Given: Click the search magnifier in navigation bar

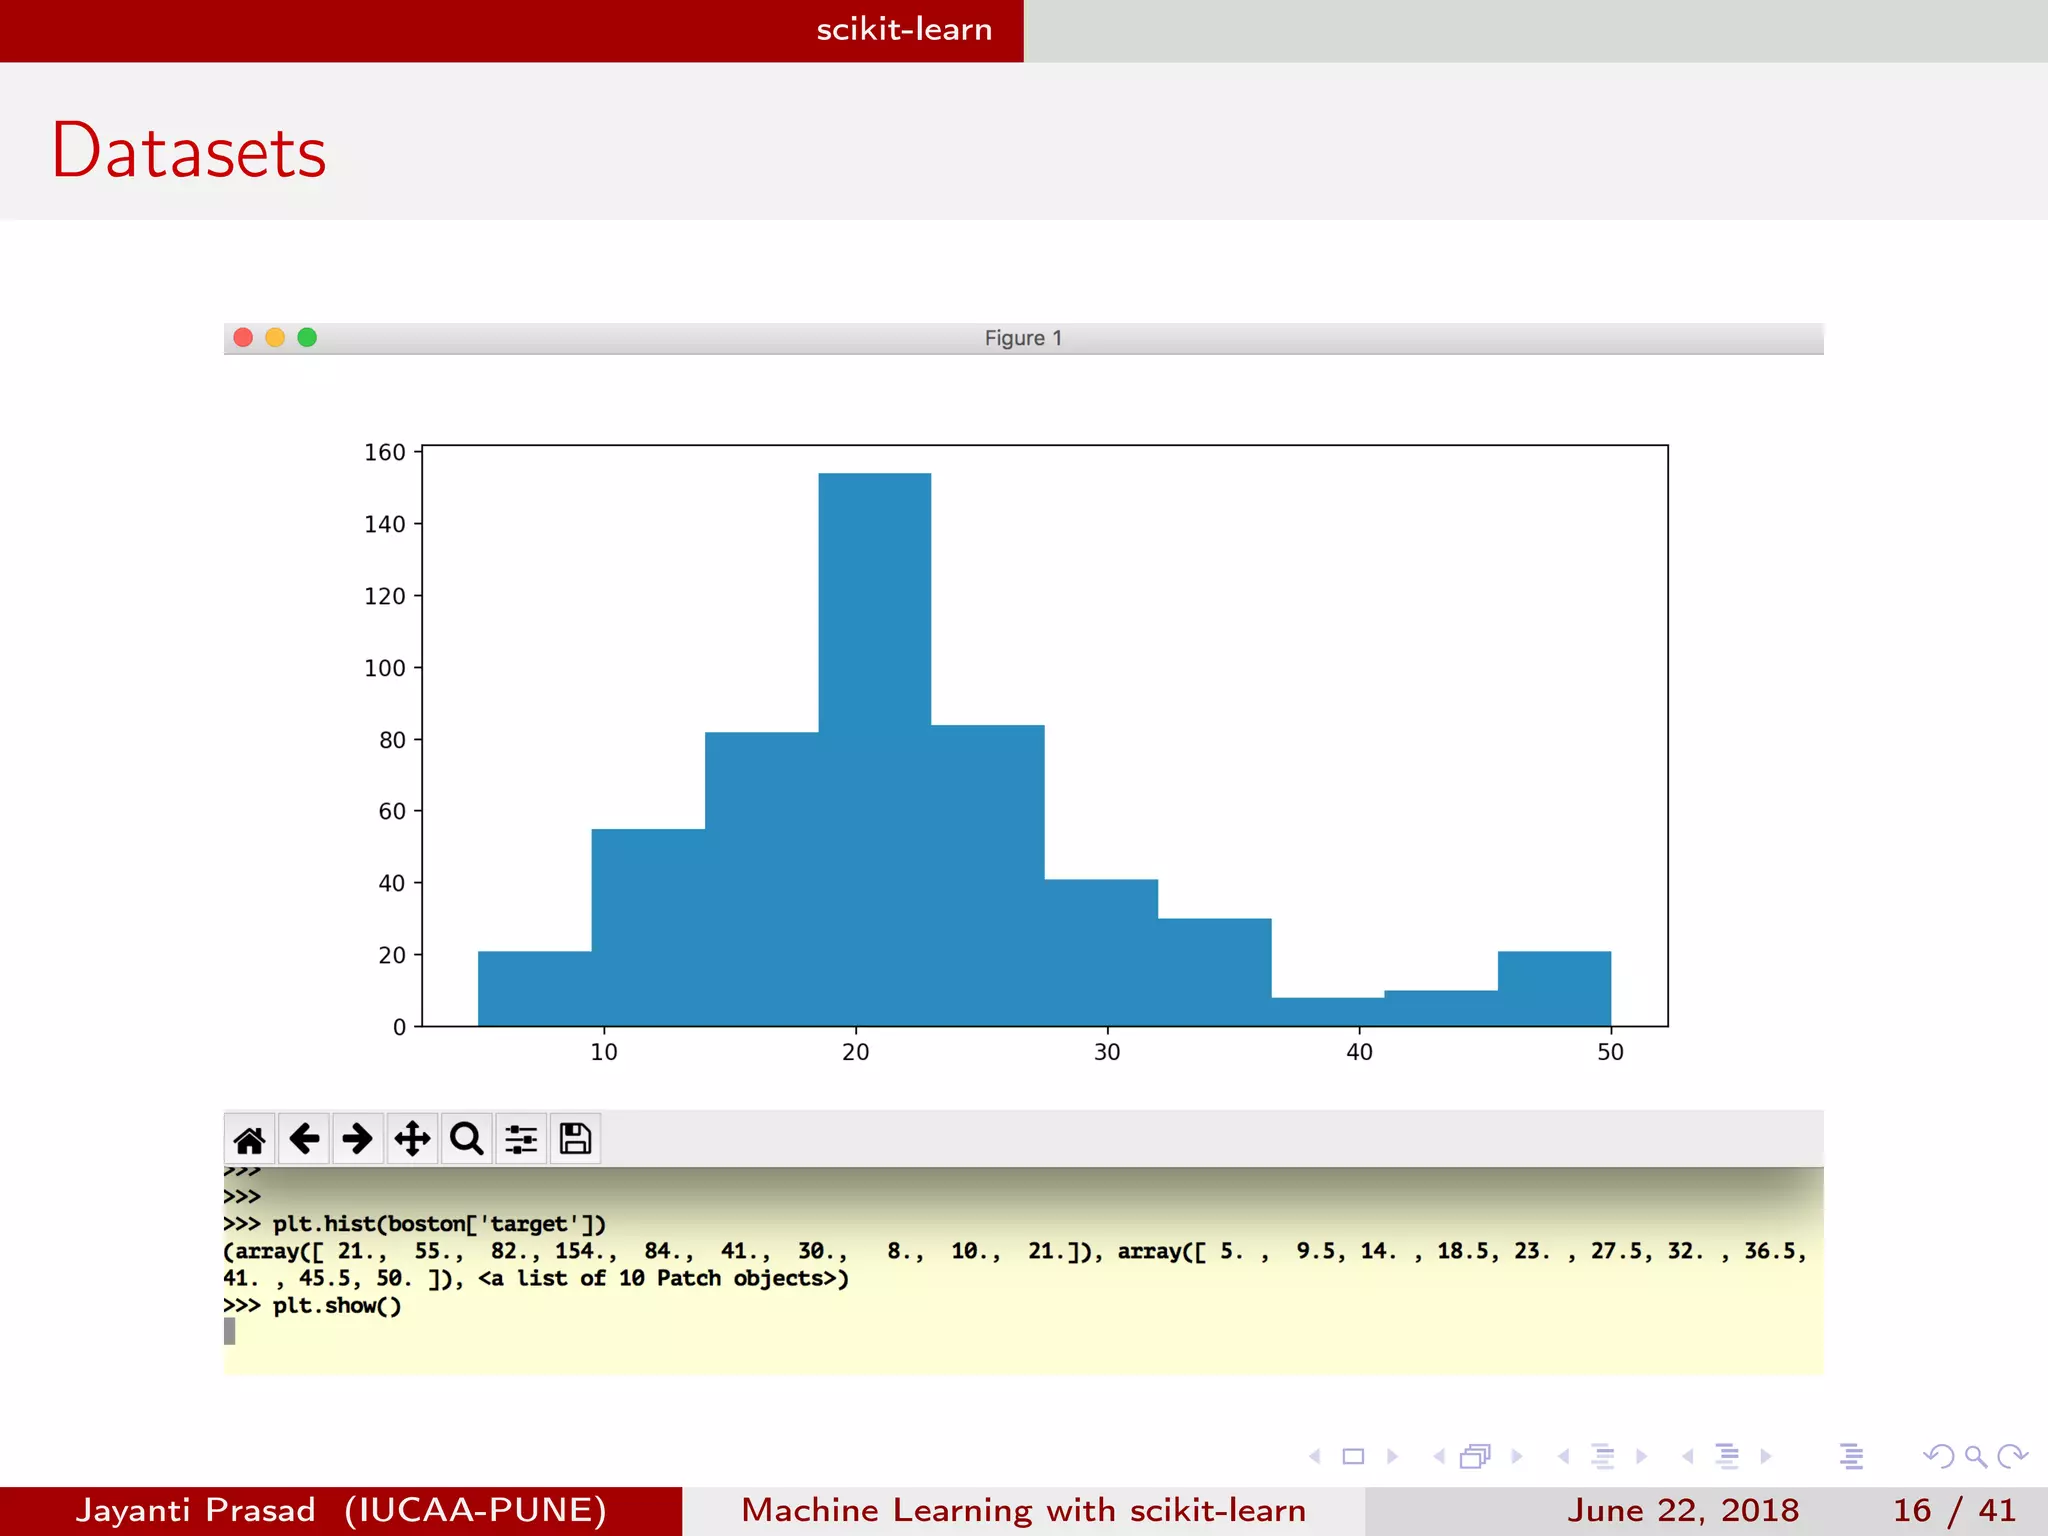Looking at the screenshot, I should point(1976,1456).
